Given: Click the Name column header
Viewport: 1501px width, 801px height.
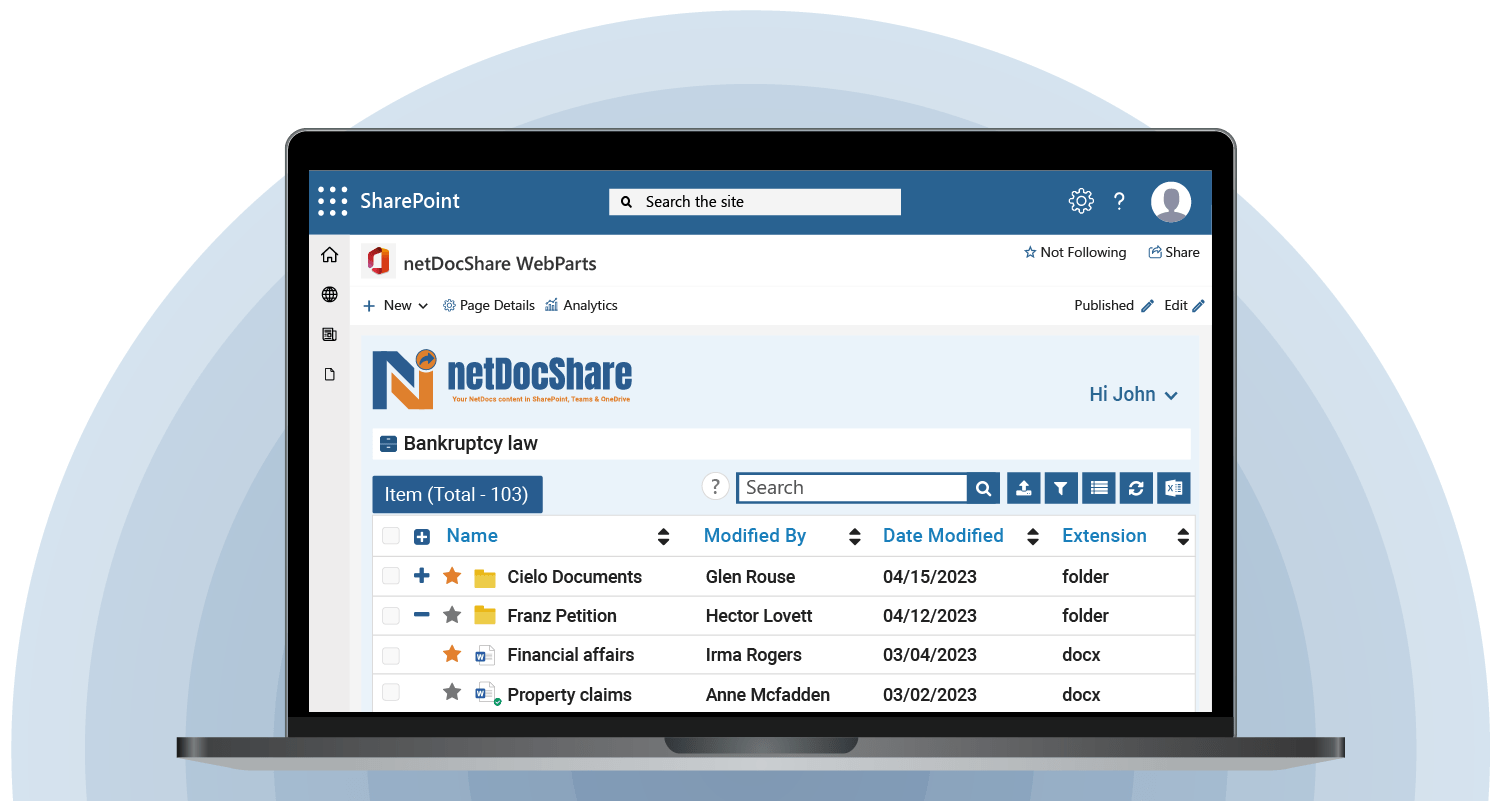Looking at the screenshot, I should [472, 535].
